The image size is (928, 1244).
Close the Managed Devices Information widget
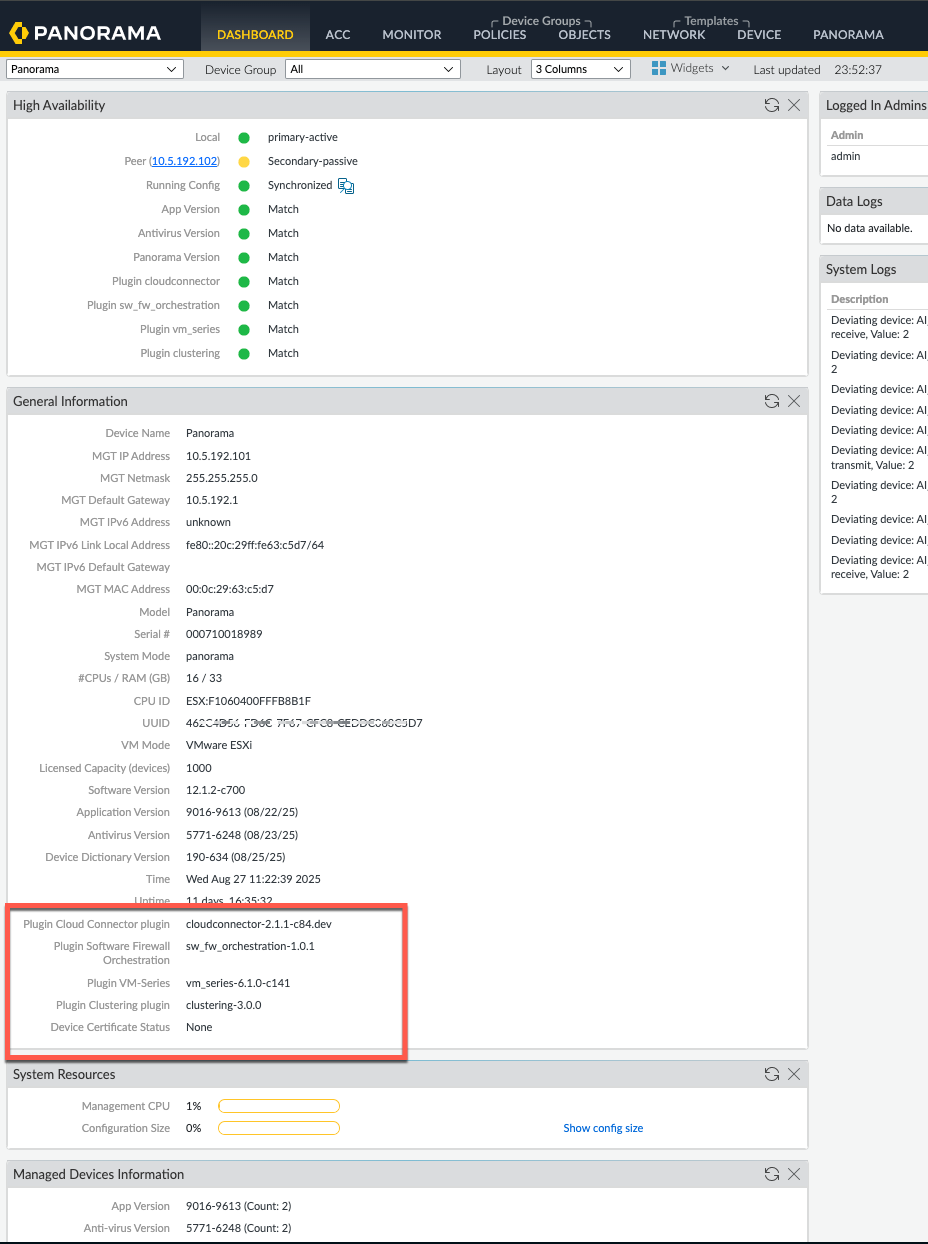click(794, 1174)
